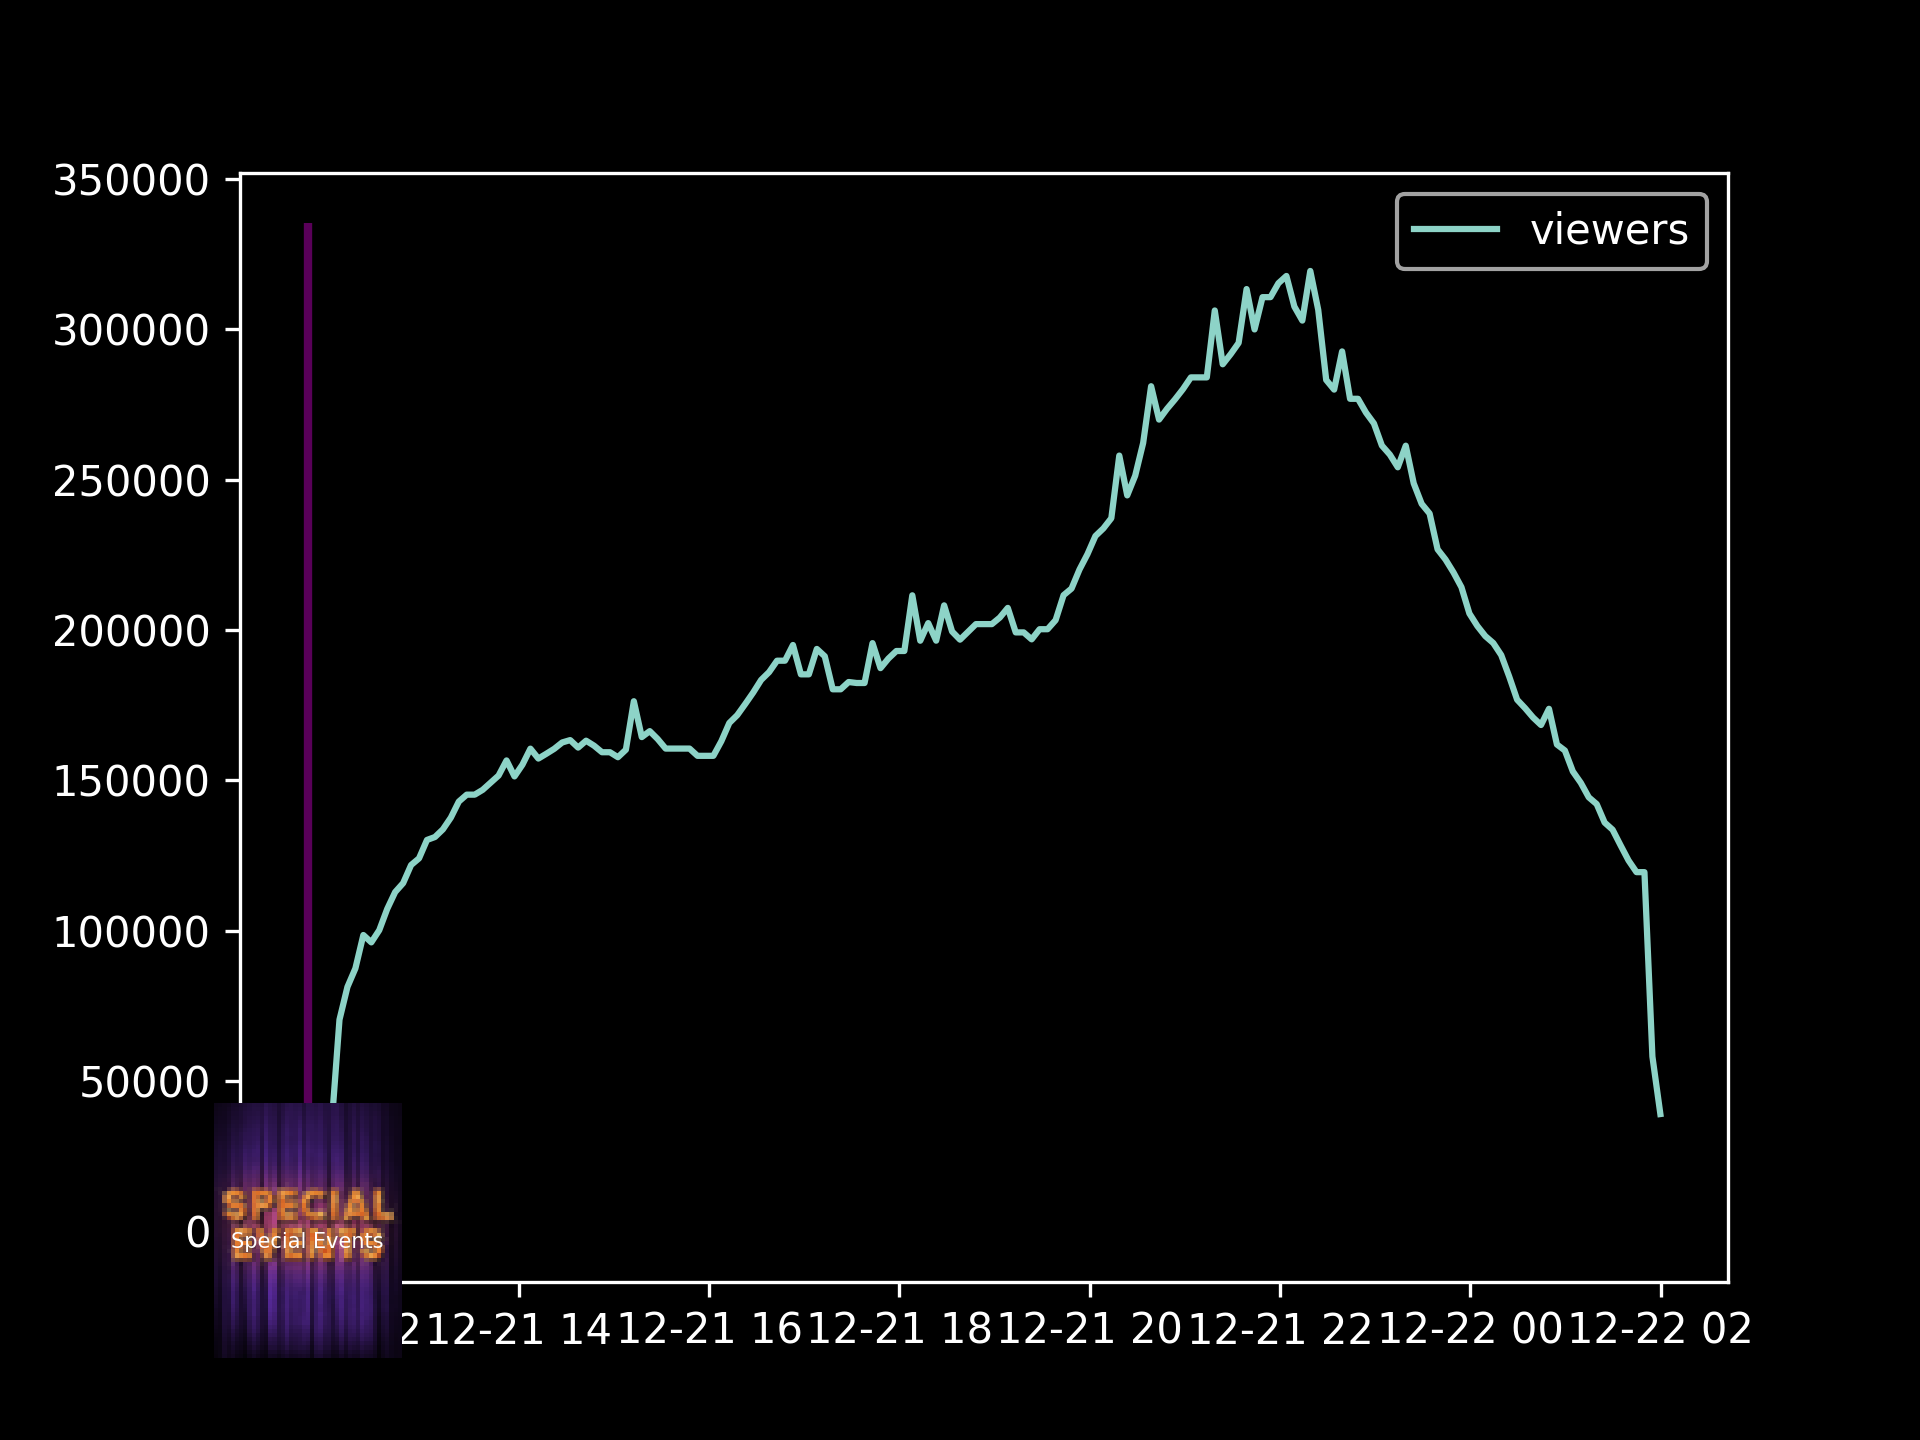Select the 12-21 22 x-axis label
The width and height of the screenshot is (1920, 1440).
[x=1280, y=1330]
